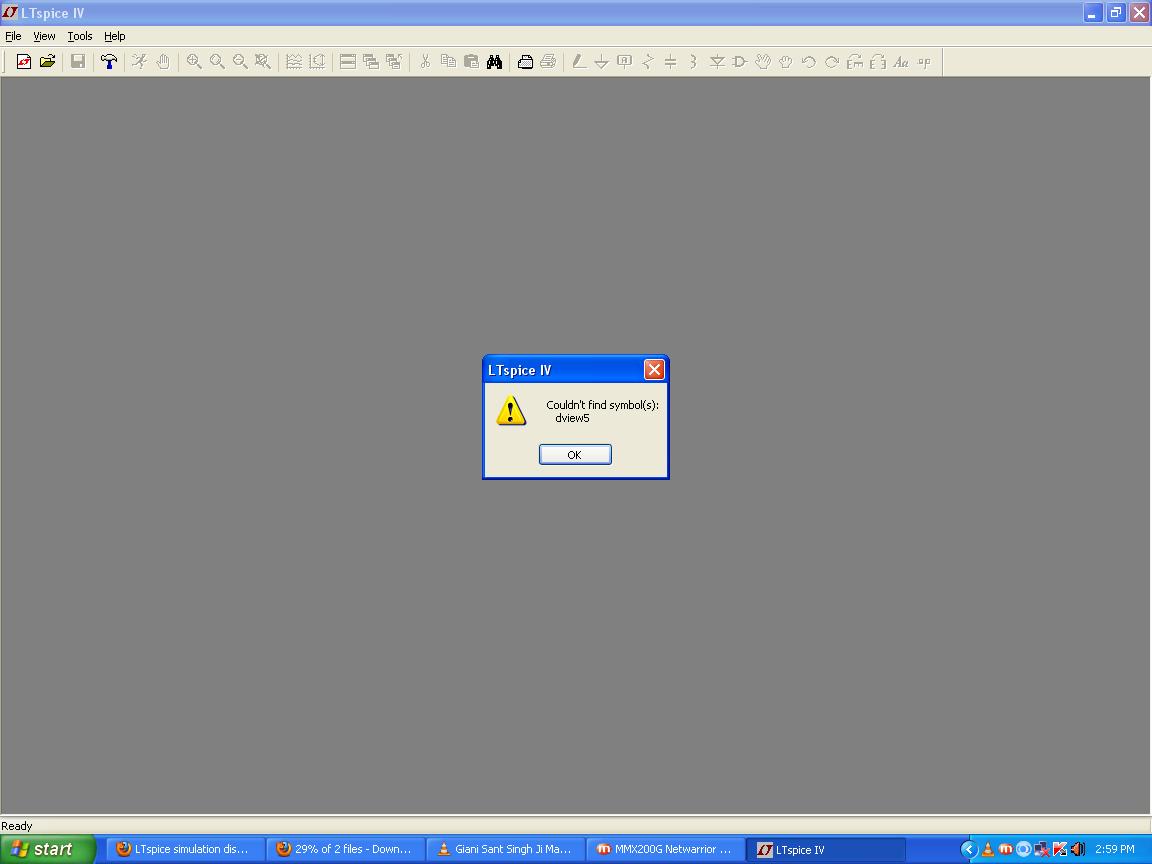Click the Mirror component icon
This screenshot has width=1152, height=864.
[x=877, y=62]
